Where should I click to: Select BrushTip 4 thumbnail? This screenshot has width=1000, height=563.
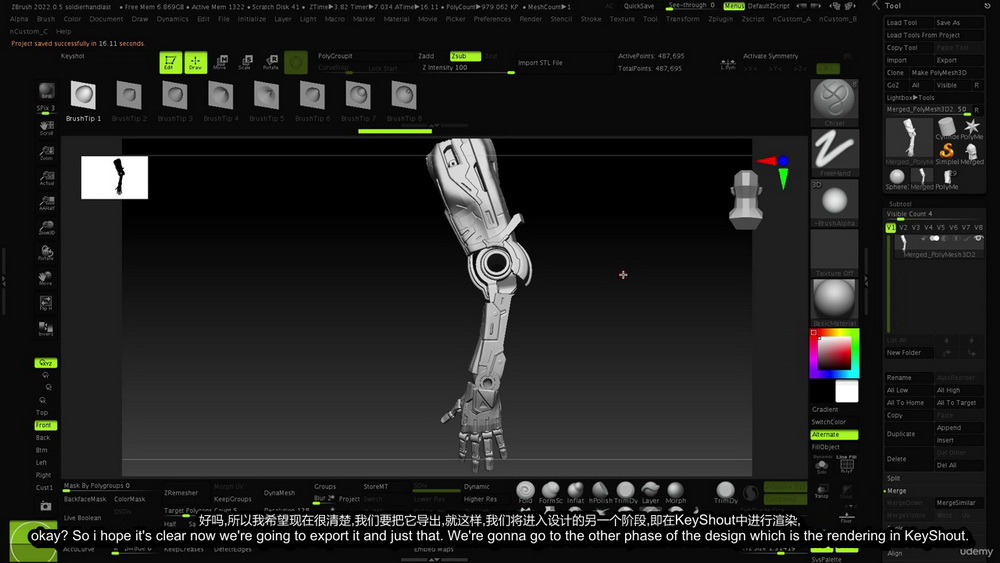pyautogui.click(x=221, y=101)
